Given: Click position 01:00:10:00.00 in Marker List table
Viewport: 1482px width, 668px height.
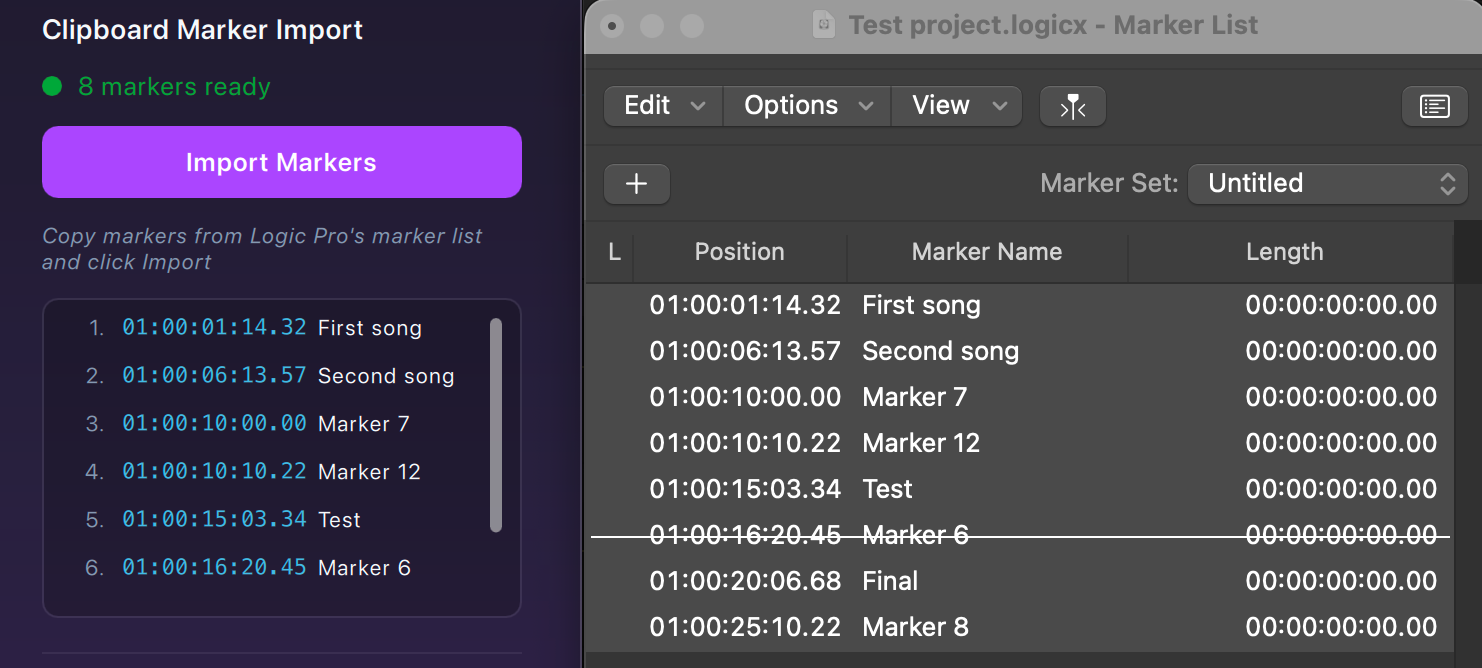Looking at the screenshot, I should click(745, 397).
